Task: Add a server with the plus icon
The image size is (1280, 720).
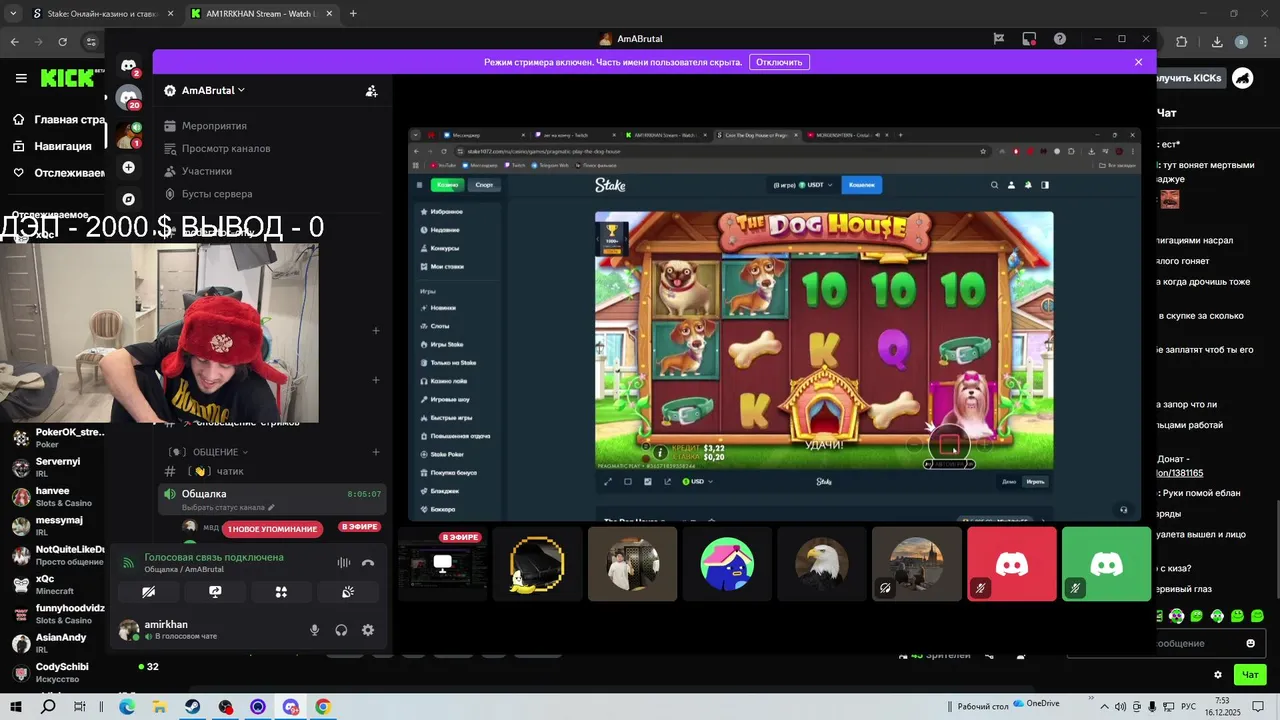Action: (x=128, y=168)
